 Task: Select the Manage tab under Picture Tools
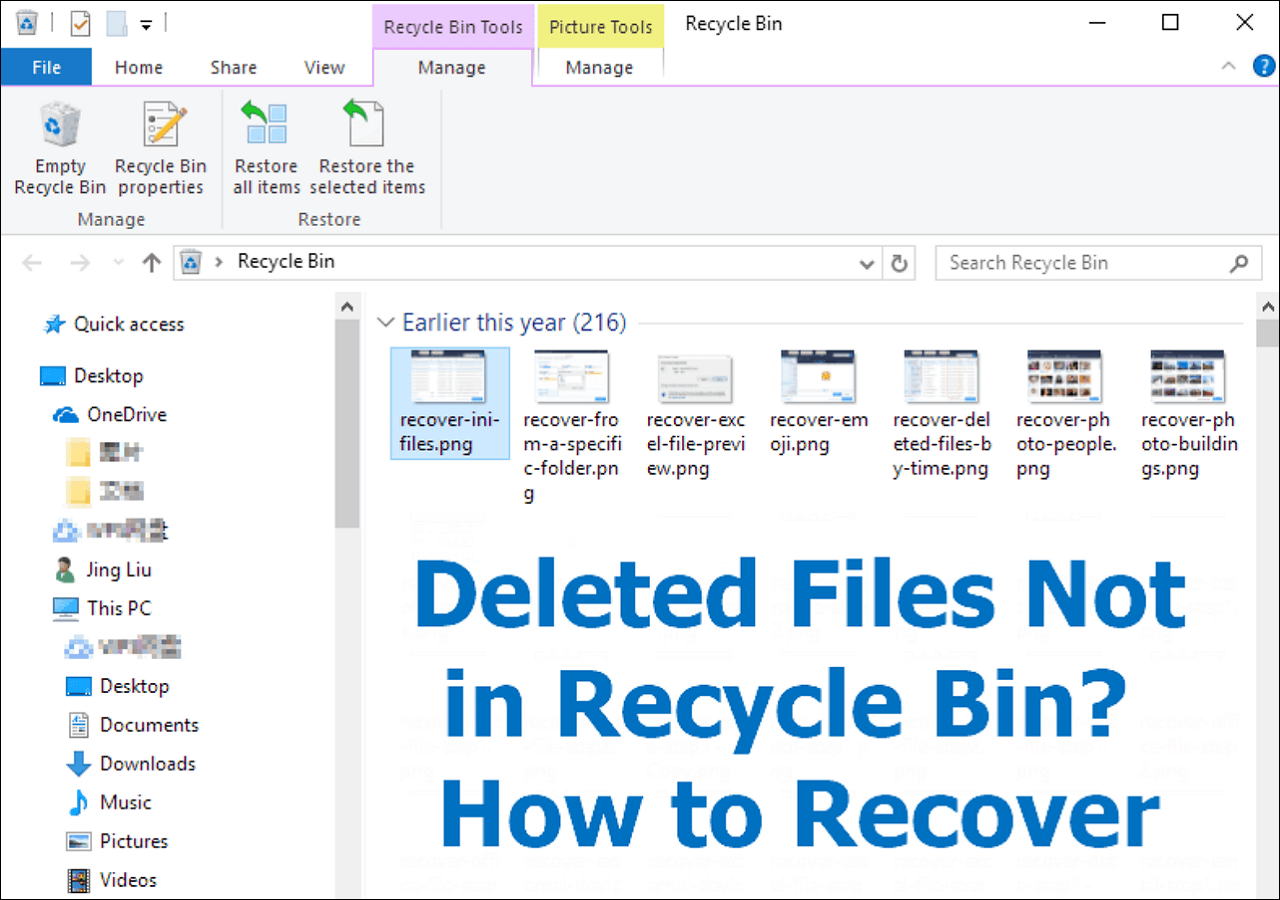click(x=599, y=67)
